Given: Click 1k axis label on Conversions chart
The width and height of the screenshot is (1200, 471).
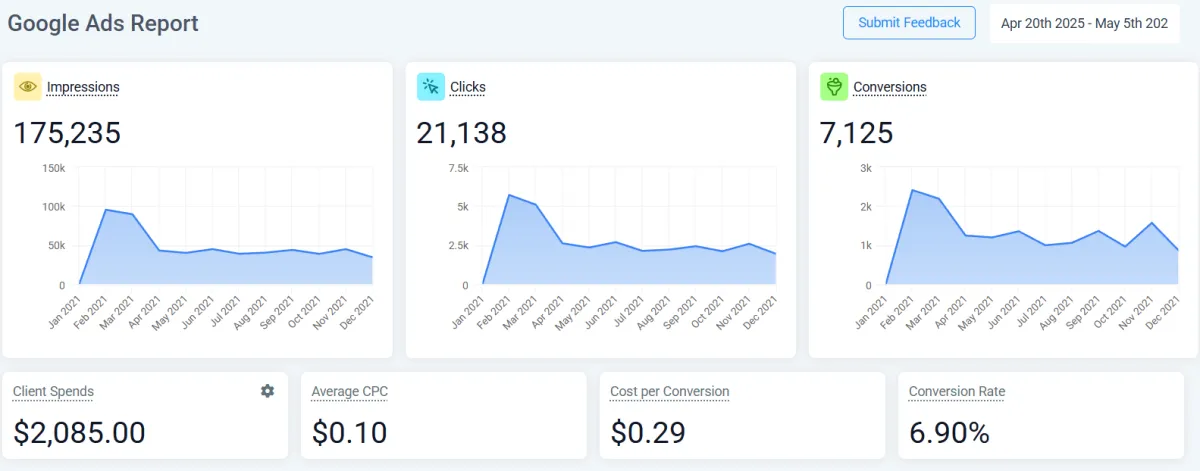Looking at the screenshot, I should (866, 246).
